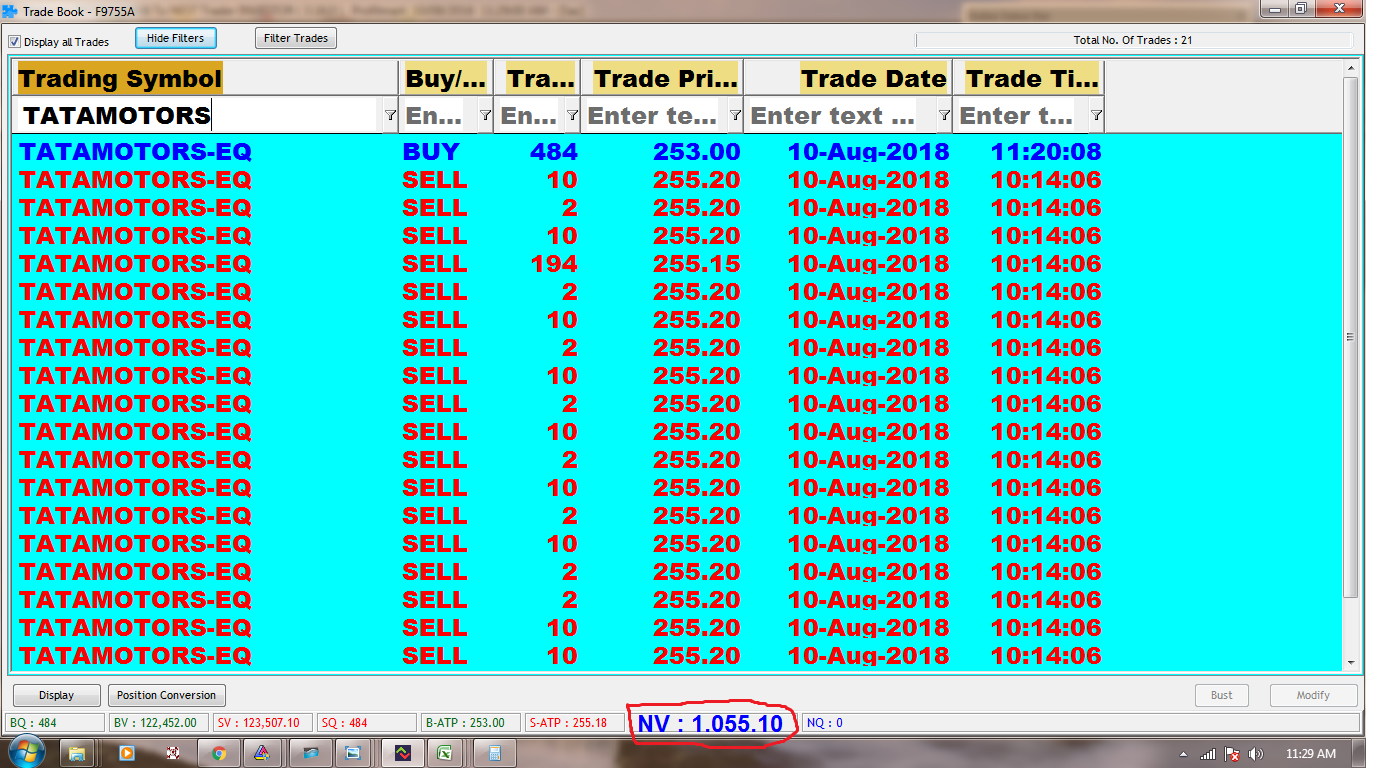This screenshot has height=768, width=1380.
Task: Open filter dropdown for Trade Quantity column
Action: click(571, 116)
